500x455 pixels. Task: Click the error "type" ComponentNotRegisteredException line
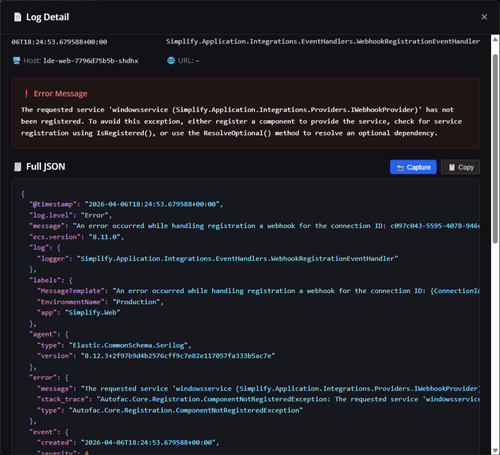pos(170,410)
